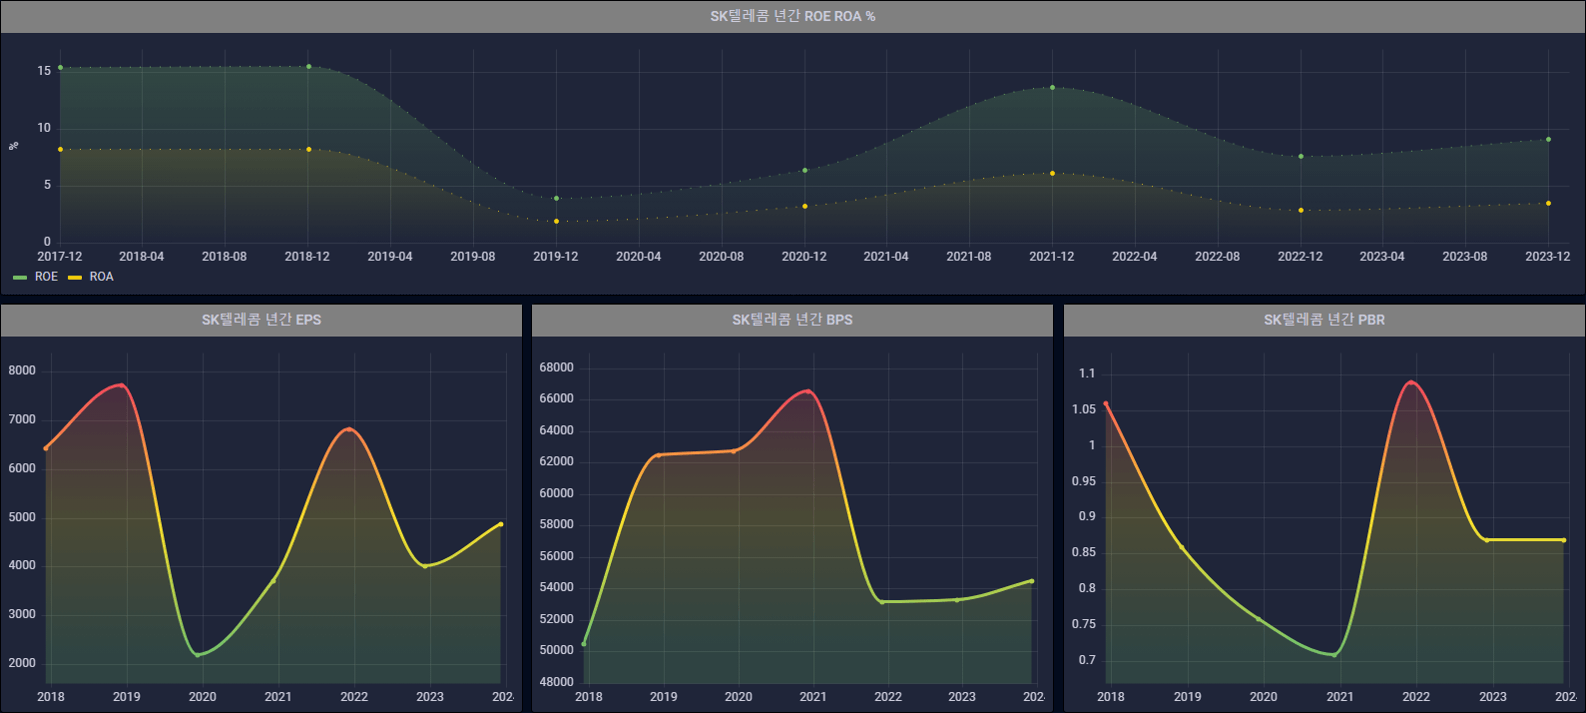Screen dimensions: 1586x713
Task: Open the SK텔레콤 년간 PBR panel title menu
Action: coord(1324,320)
